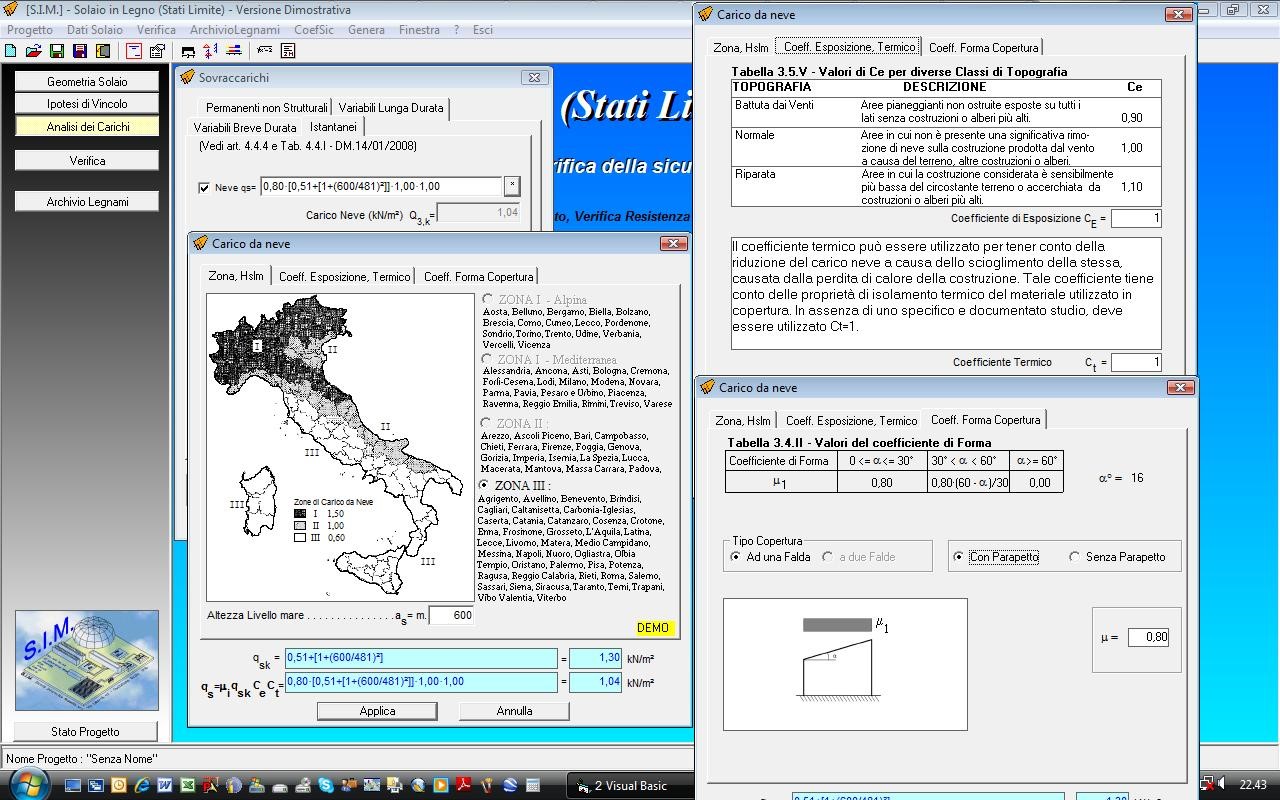Open the Variabili Lunga Durata tab
This screenshot has width=1280, height=800.
click(391, 108)
